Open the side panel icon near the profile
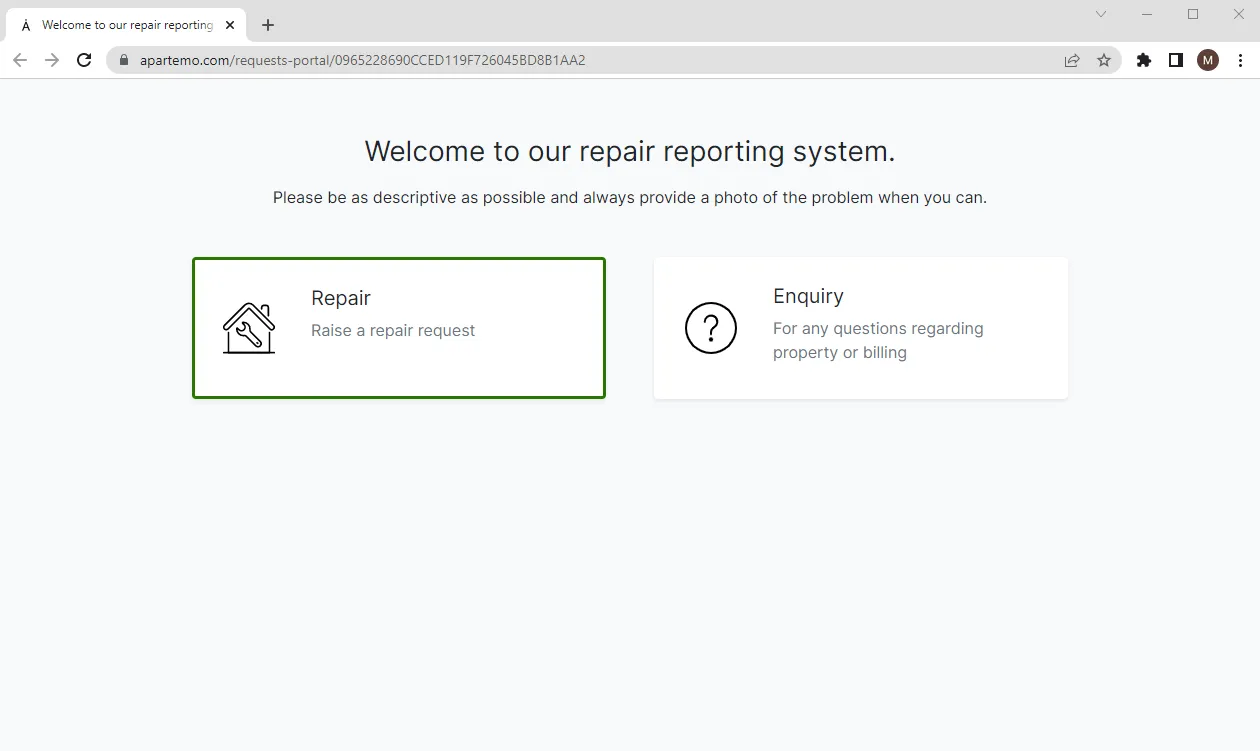1260x751 pixels. pyautogui.click(x=1176, y=60)
